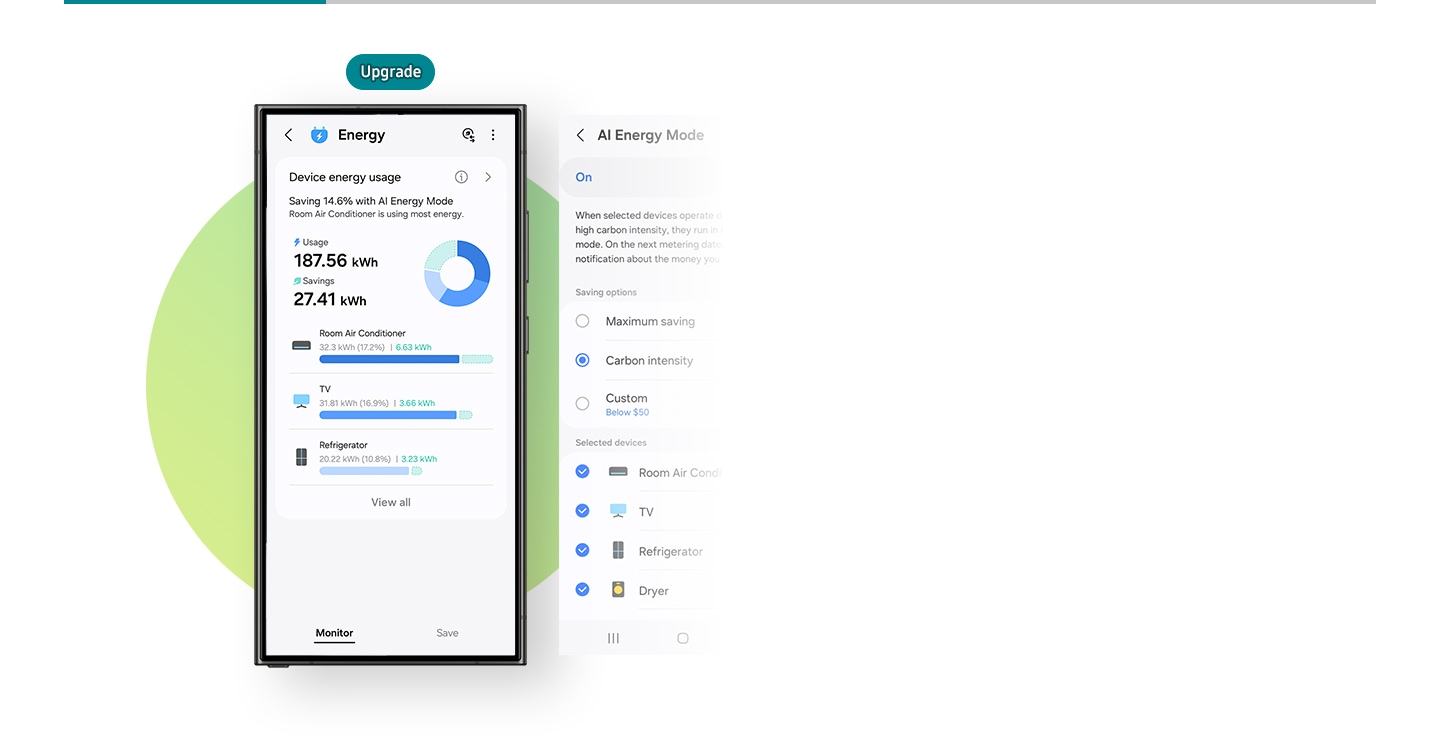Expand Device energy usage details via chevron
Screen dimensions: 1440x744
[x=487, y=176]
